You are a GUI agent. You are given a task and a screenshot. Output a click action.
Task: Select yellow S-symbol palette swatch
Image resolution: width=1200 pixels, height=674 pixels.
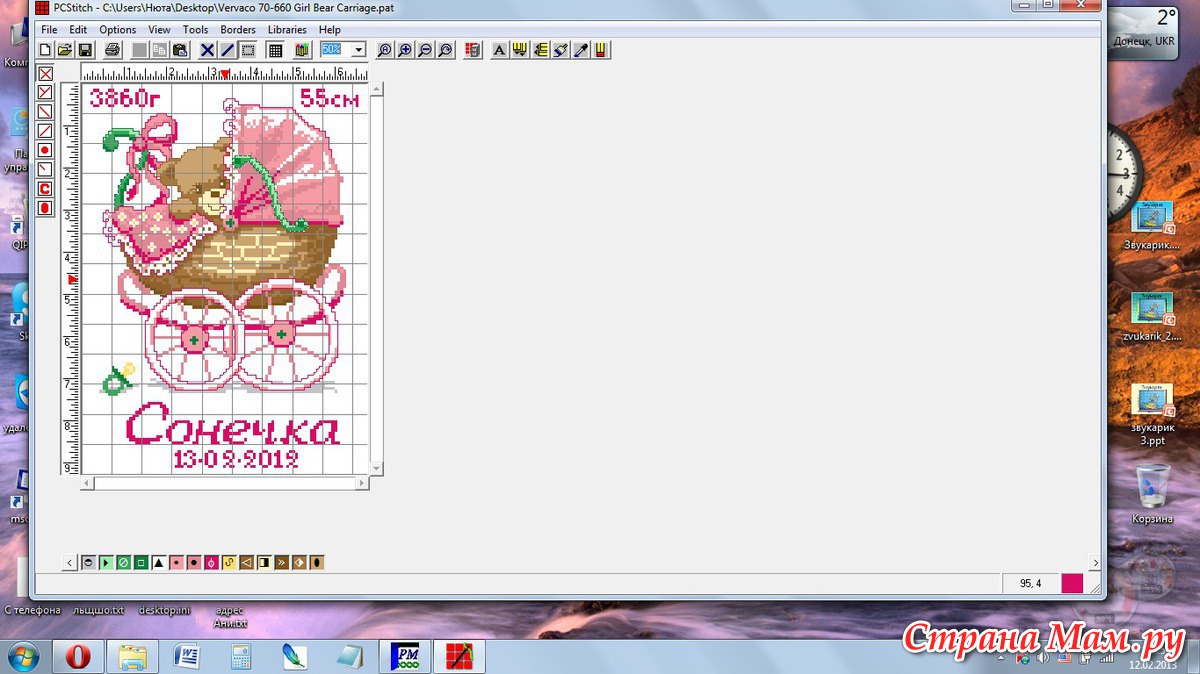point(229,563)
